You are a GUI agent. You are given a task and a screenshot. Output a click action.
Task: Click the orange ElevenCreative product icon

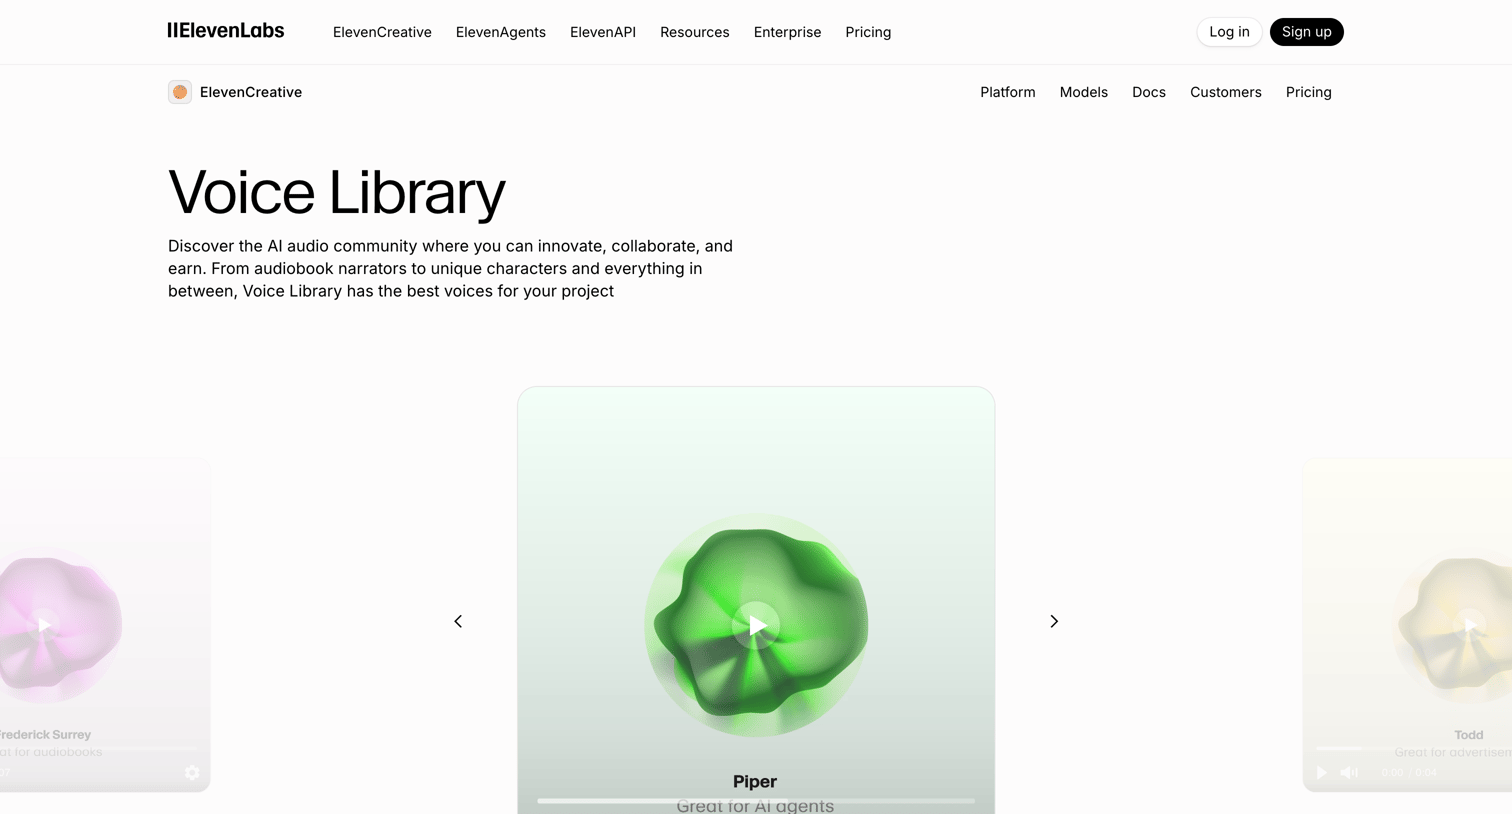(180, 92)
